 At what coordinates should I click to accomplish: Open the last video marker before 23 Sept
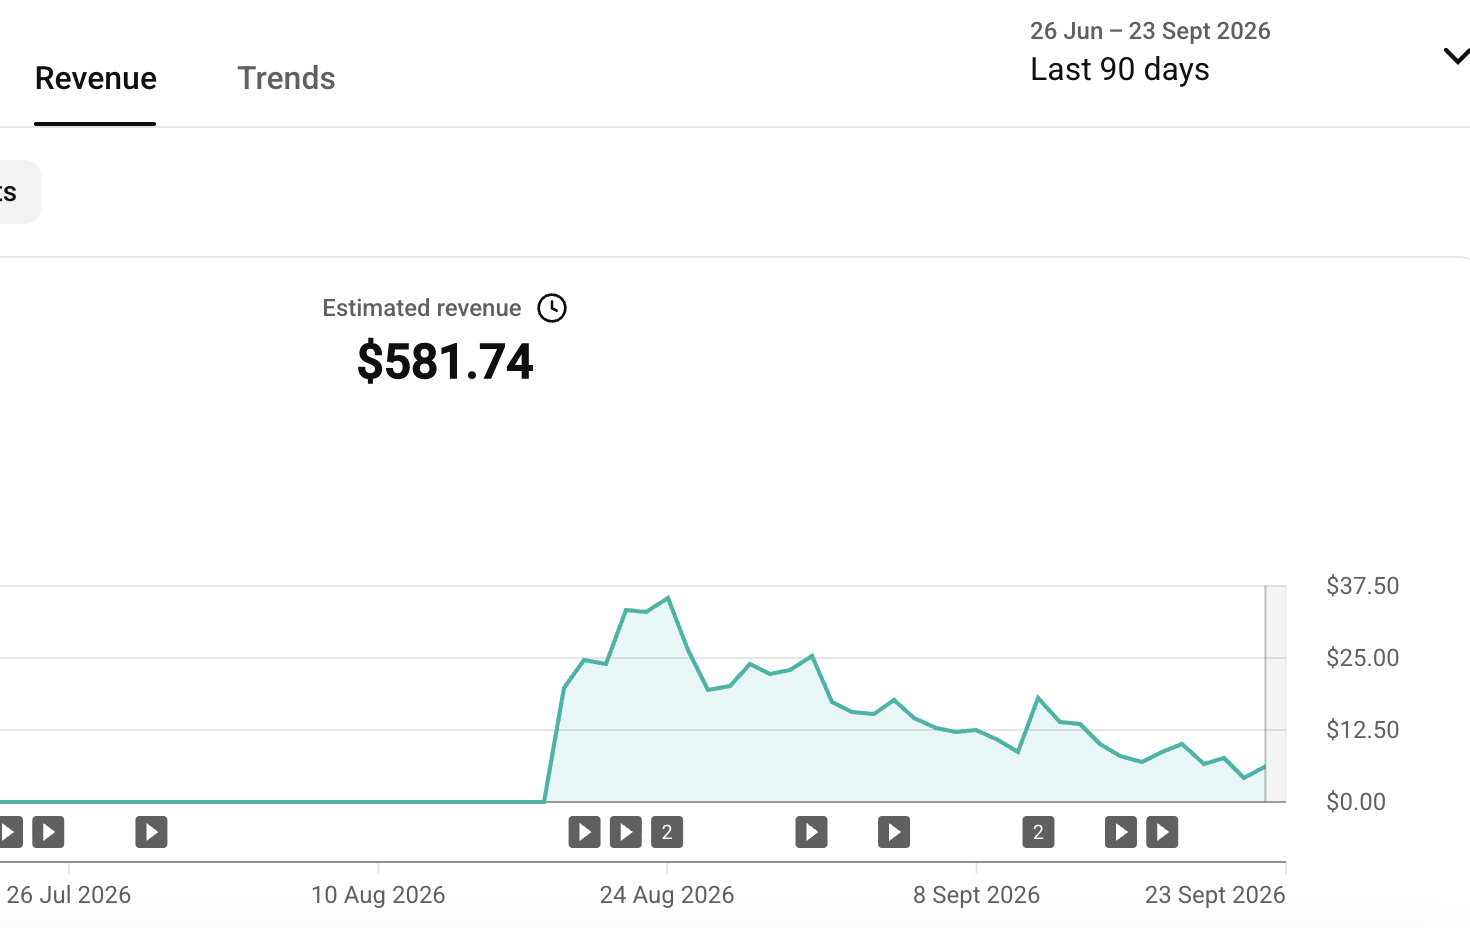coord(1162,832)
